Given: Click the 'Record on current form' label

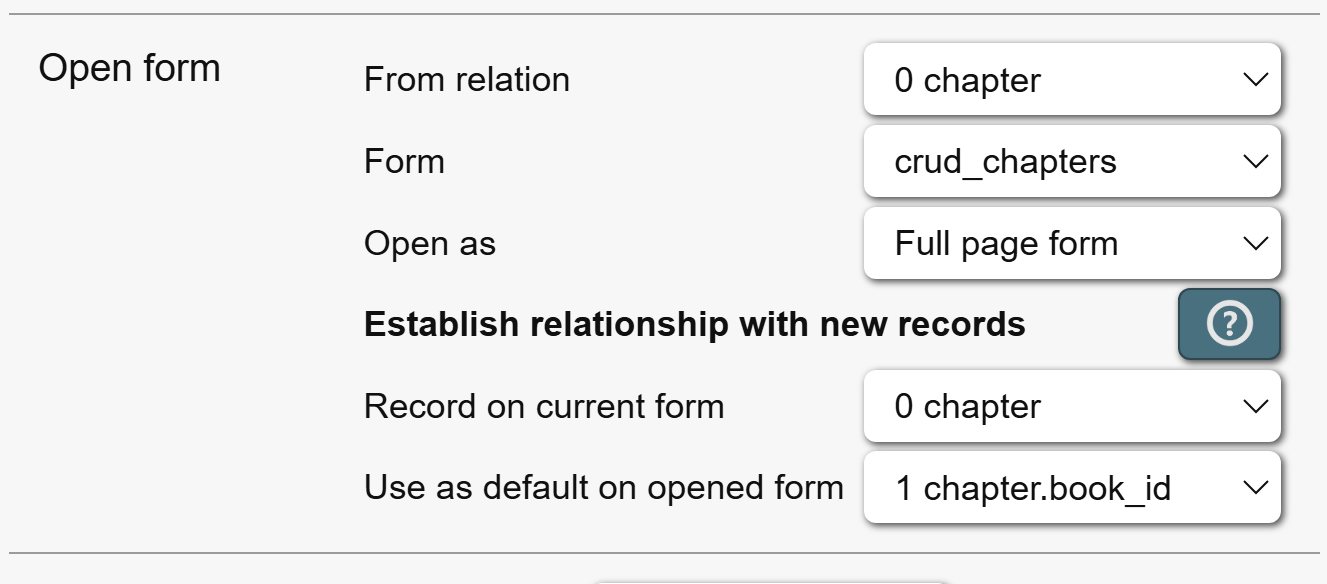Looking at the screenshot, I should coord(544,407).
